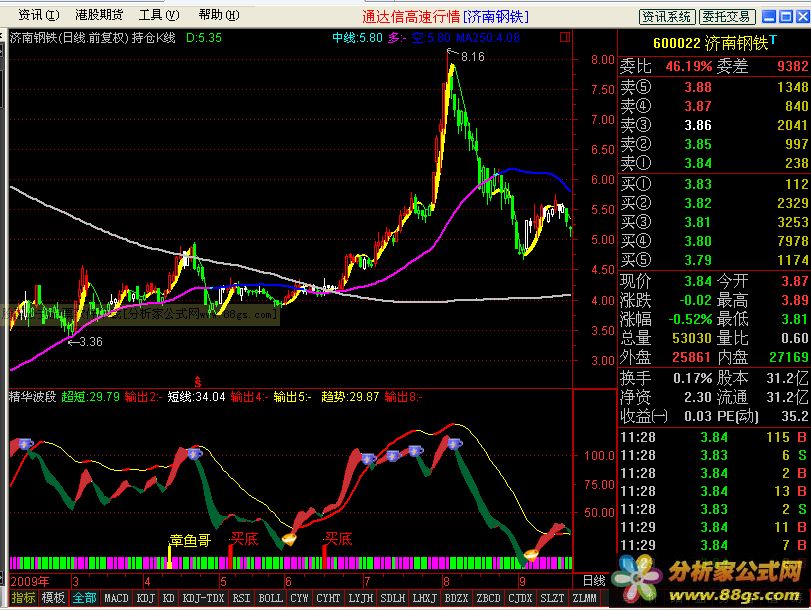Click the red S marker below chart

[198, 382]
